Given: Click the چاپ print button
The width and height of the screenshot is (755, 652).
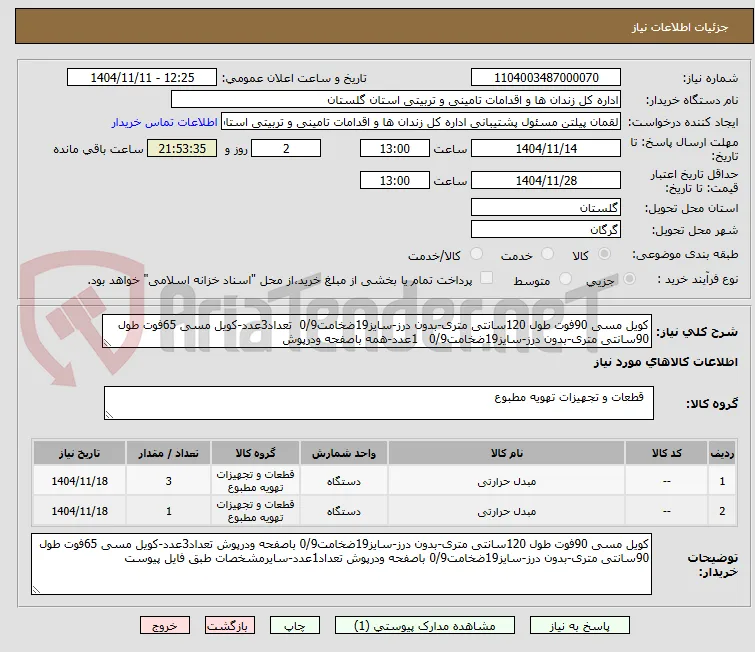Looking at the screenshot, I should pos(295,626).
